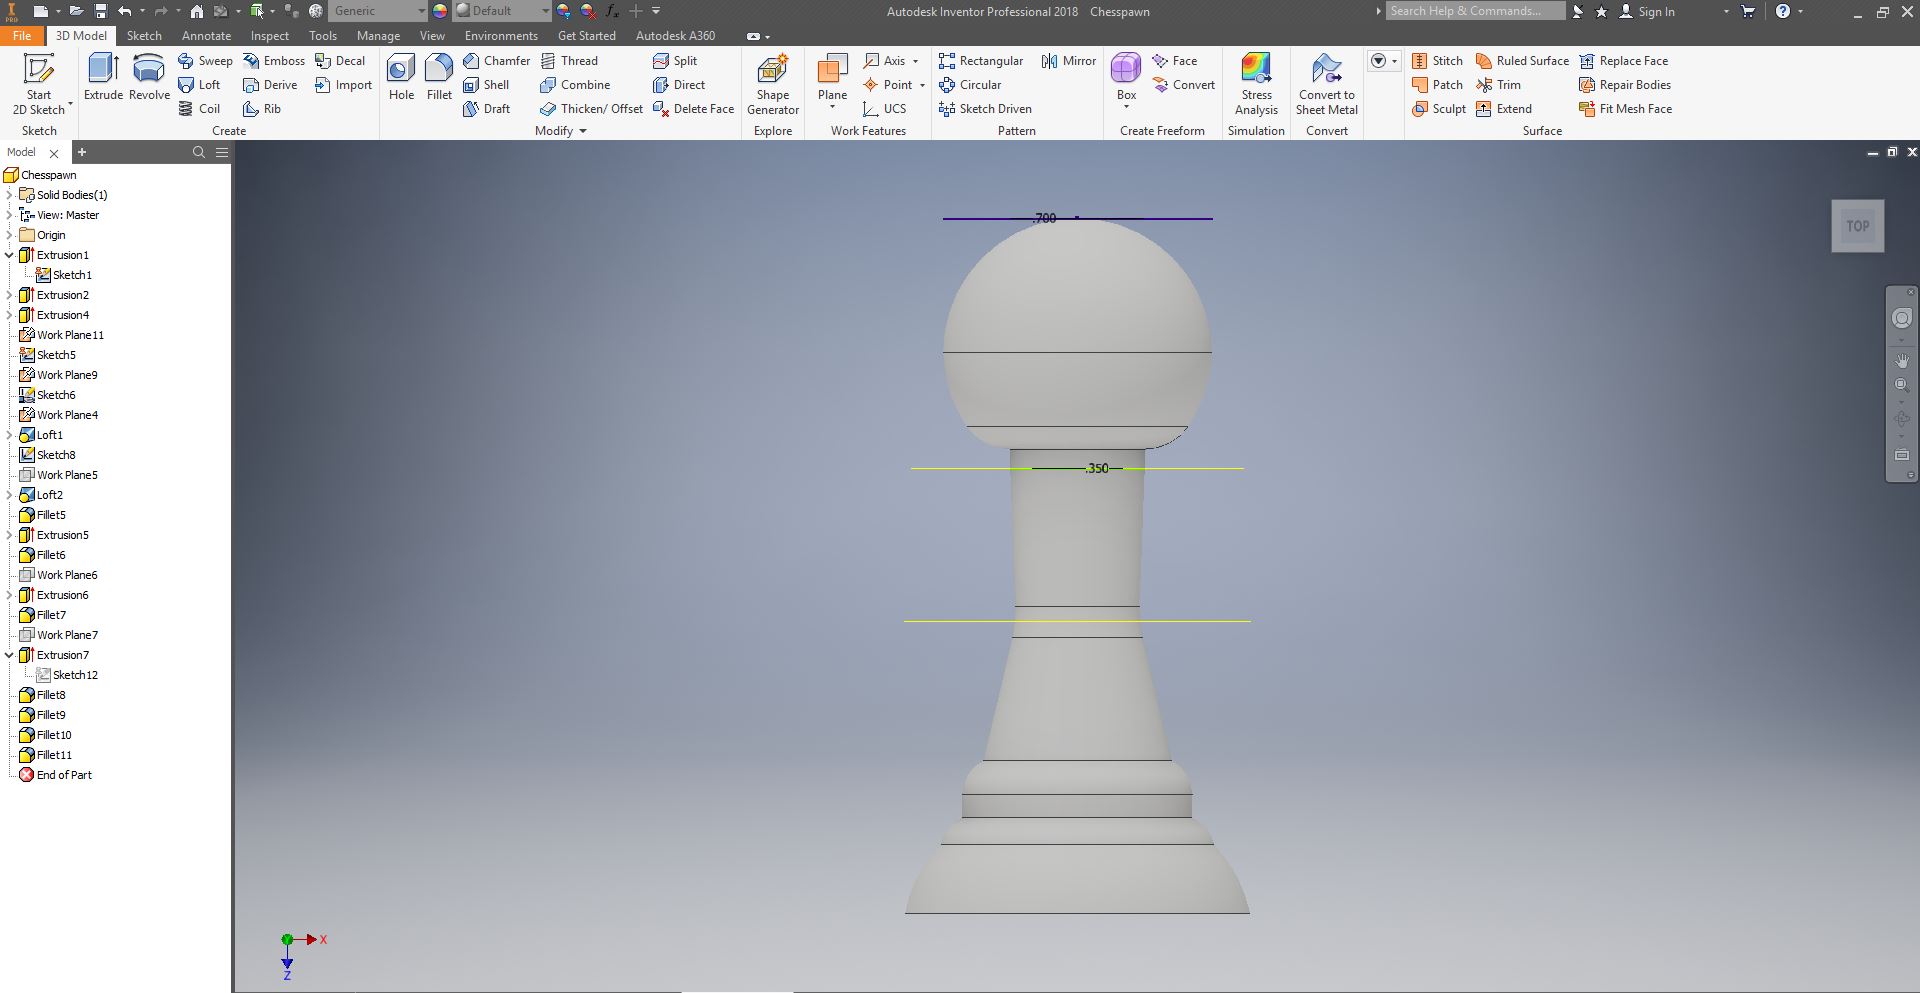
Task: Select the Coil tool
Action: click(x=199, y=109)
